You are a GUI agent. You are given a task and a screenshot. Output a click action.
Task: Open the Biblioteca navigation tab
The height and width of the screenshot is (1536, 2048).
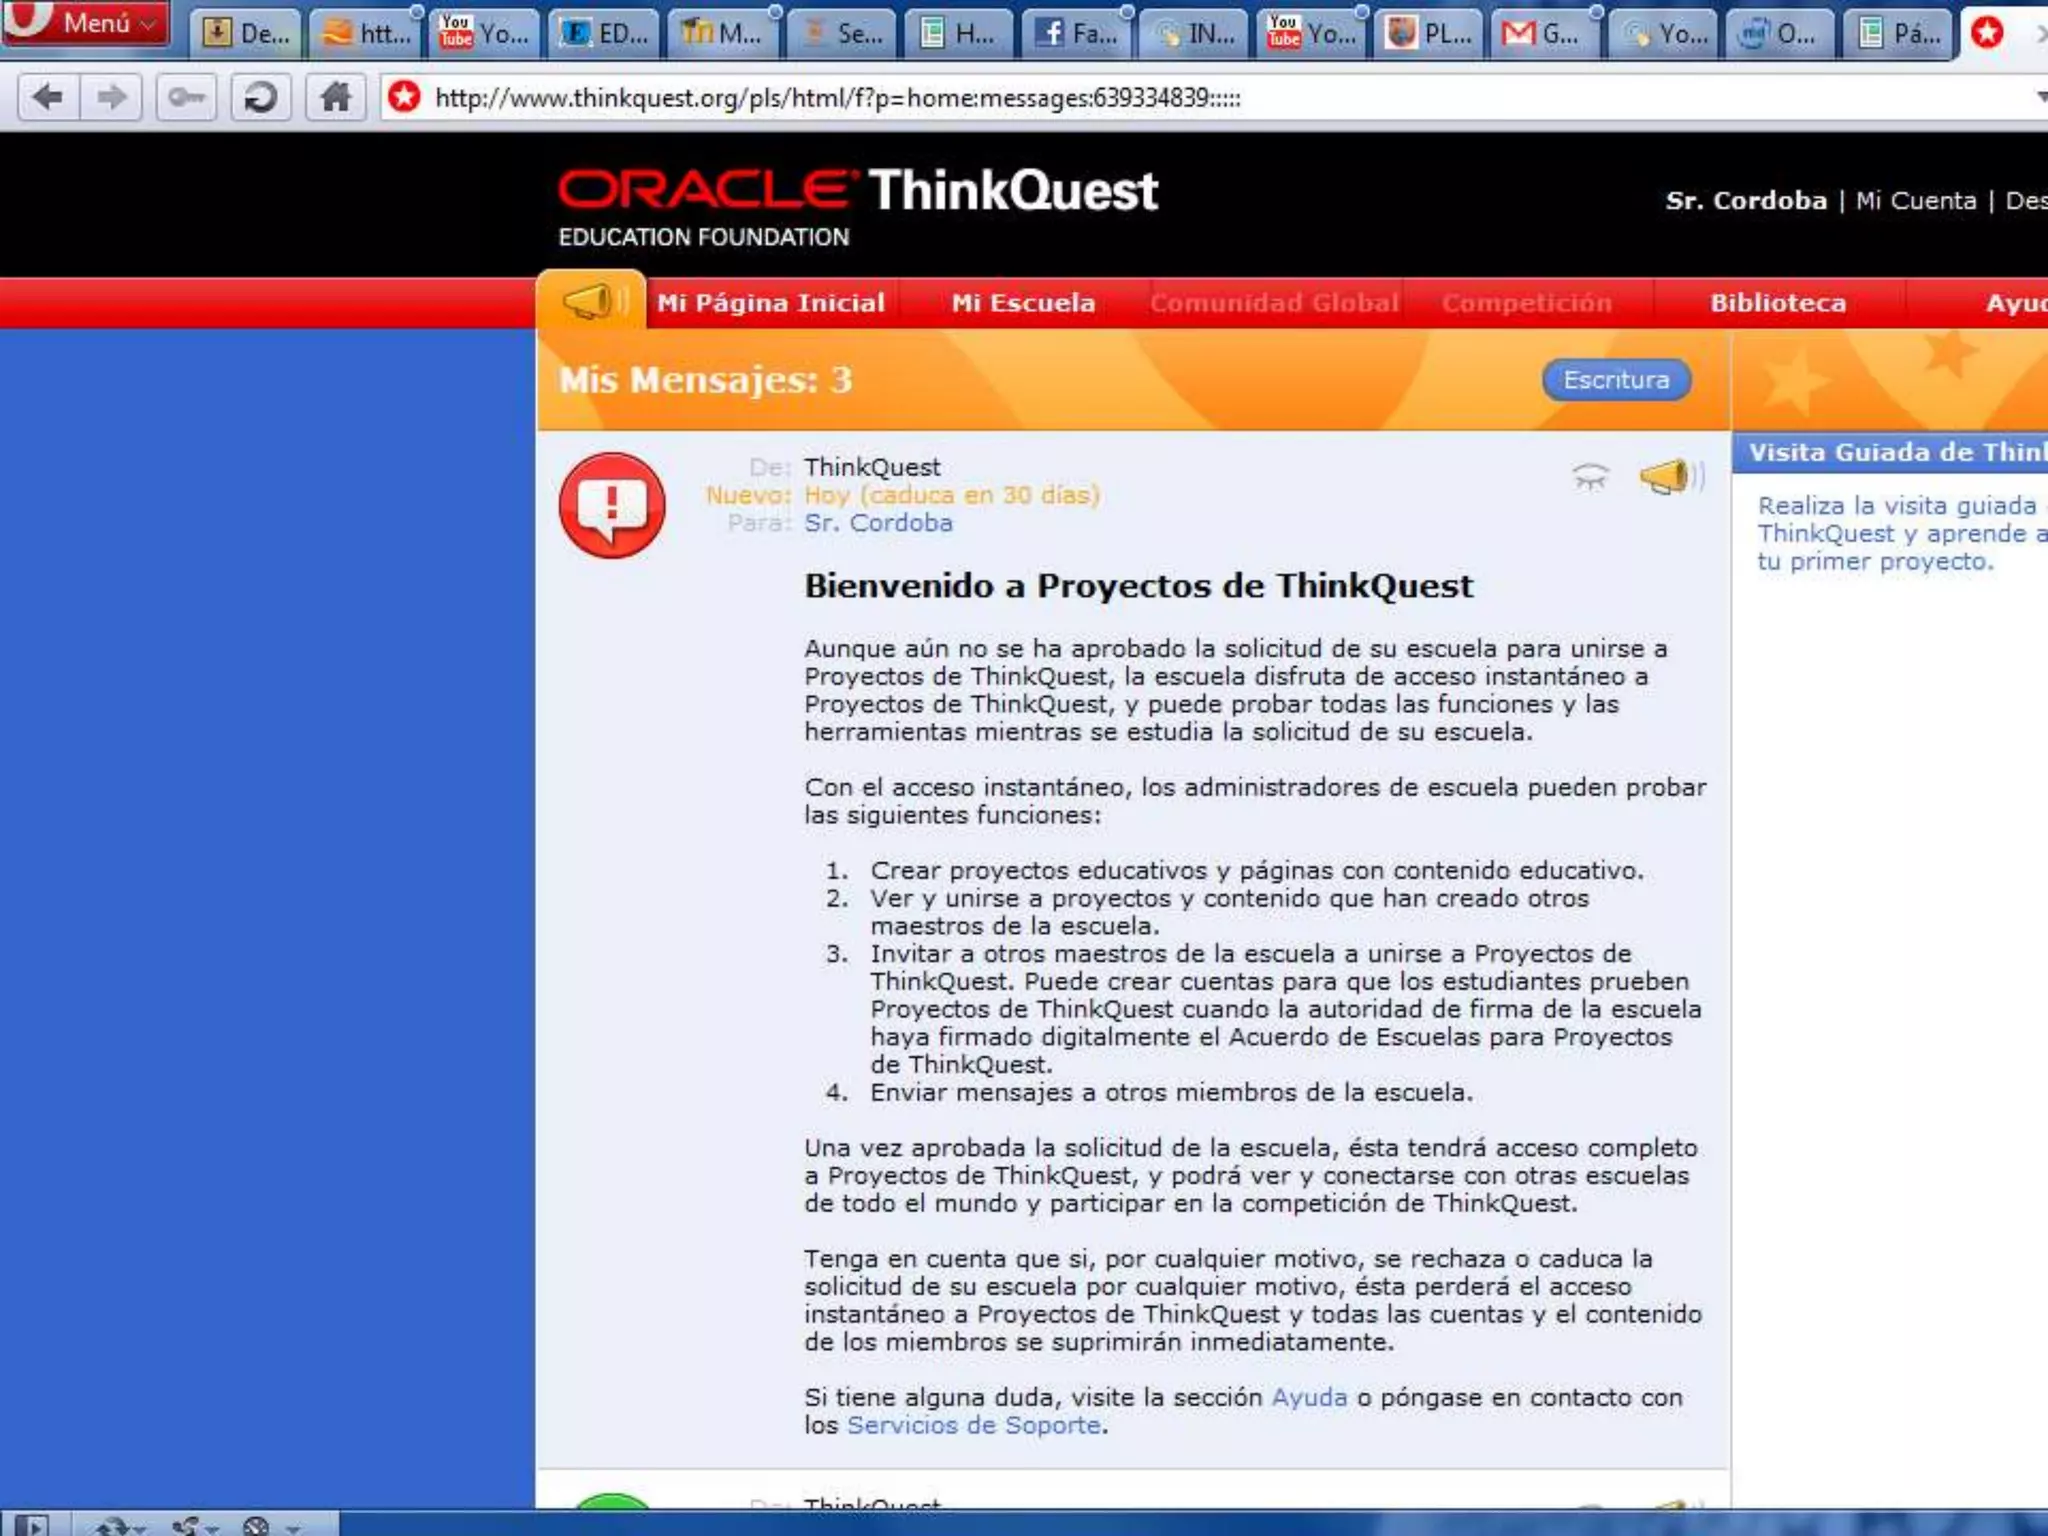1777,303
